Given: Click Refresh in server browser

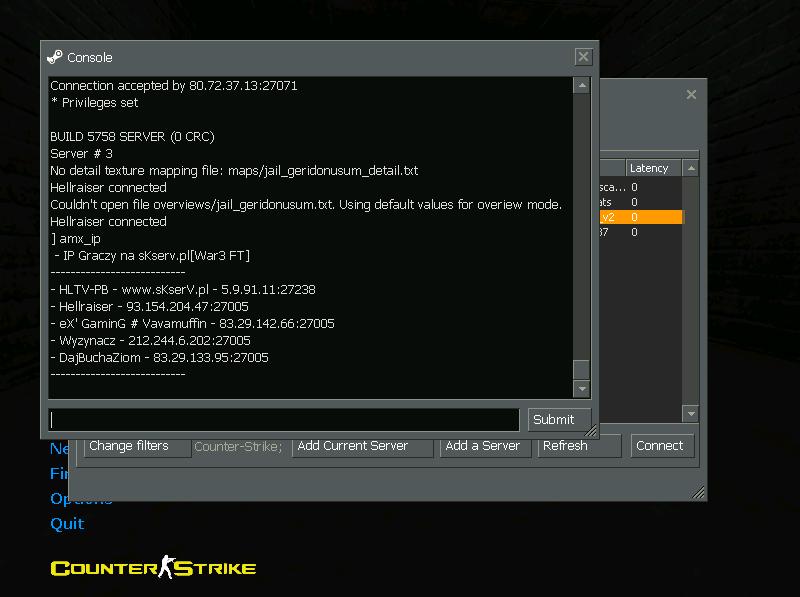Looking at the screenshot, I should pos(579,446).
